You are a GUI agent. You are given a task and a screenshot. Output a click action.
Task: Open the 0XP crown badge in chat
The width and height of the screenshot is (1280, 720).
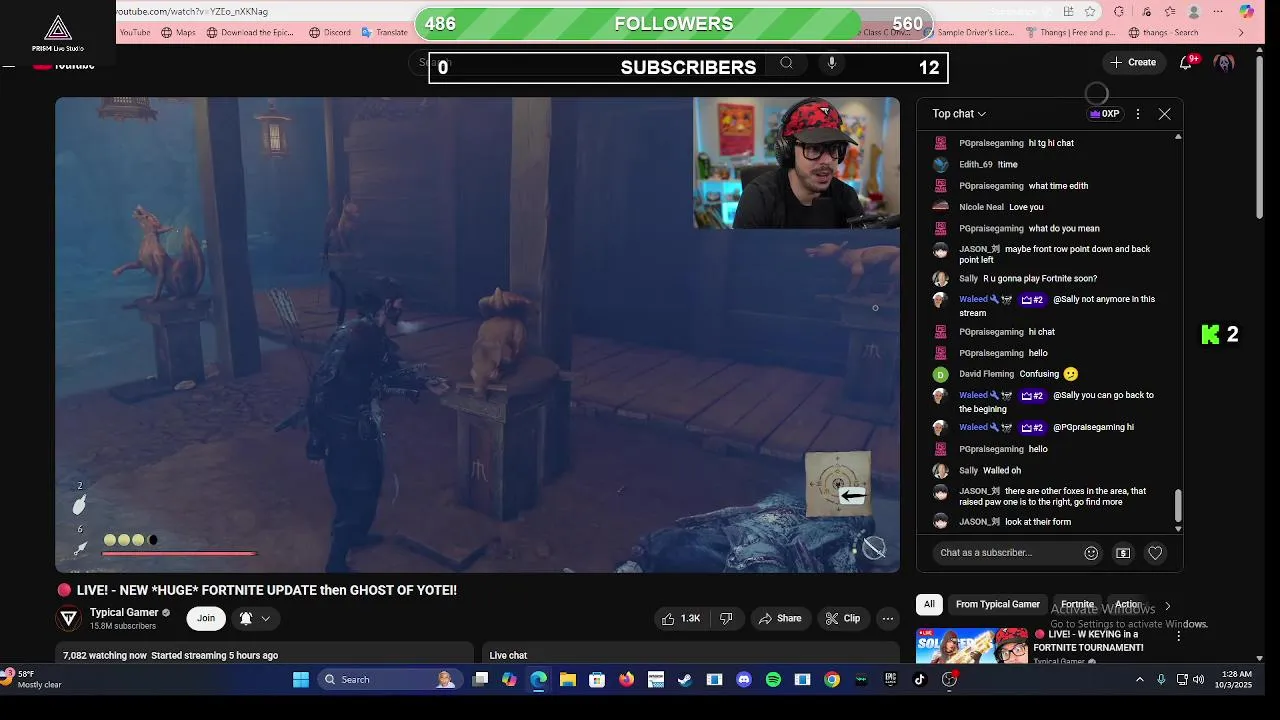1104,114
